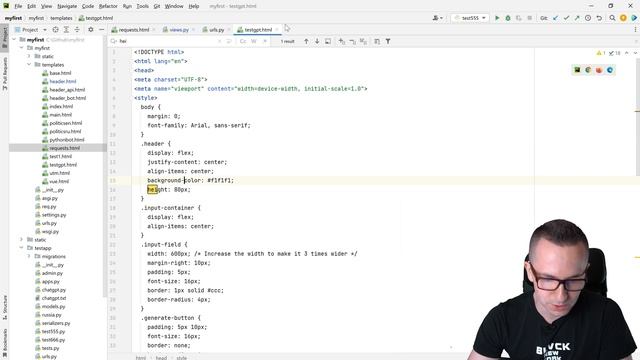Image resolution: width=640 pixels, height=360 pixels.
Task: Select settings.py in the project tree
Action: tap(53, 215)
